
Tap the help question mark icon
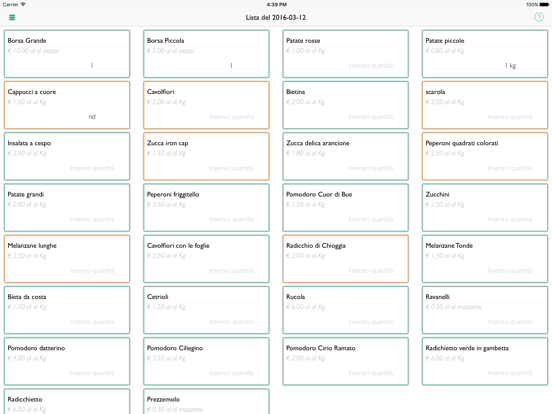539,17
